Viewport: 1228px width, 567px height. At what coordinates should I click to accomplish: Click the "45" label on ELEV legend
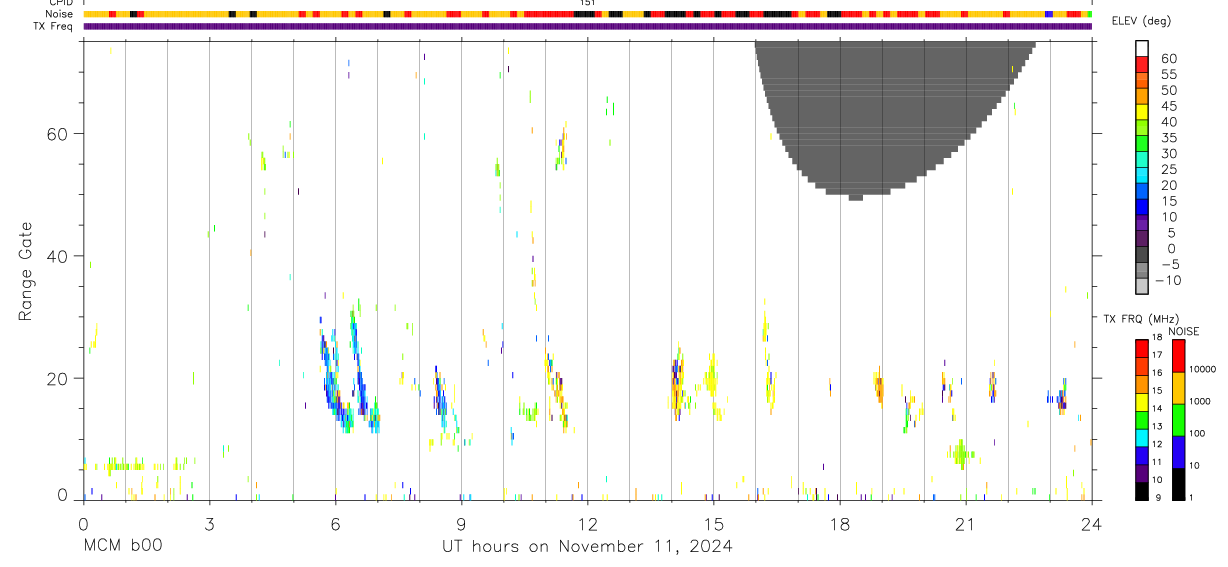click(1168, 106)
